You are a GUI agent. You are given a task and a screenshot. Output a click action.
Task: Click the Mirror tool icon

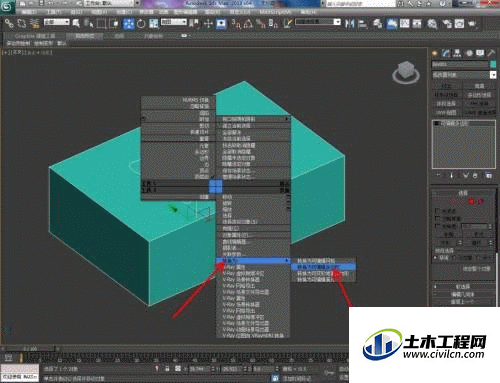point(350,24)
